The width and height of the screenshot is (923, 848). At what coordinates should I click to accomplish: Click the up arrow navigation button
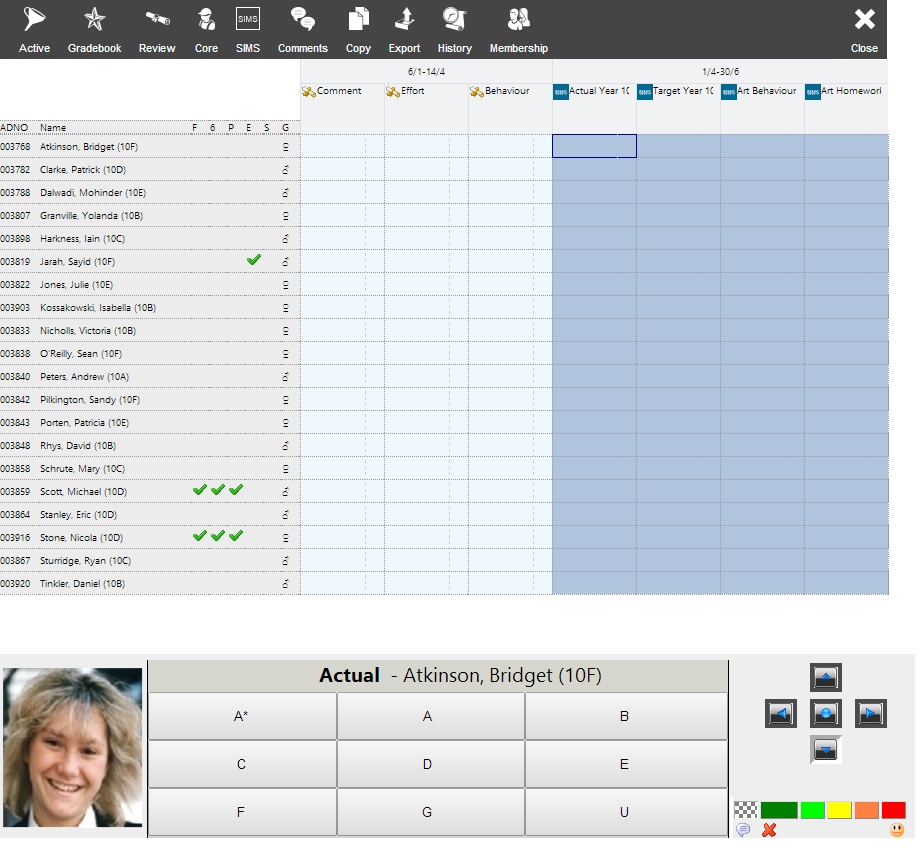(825, 677)
